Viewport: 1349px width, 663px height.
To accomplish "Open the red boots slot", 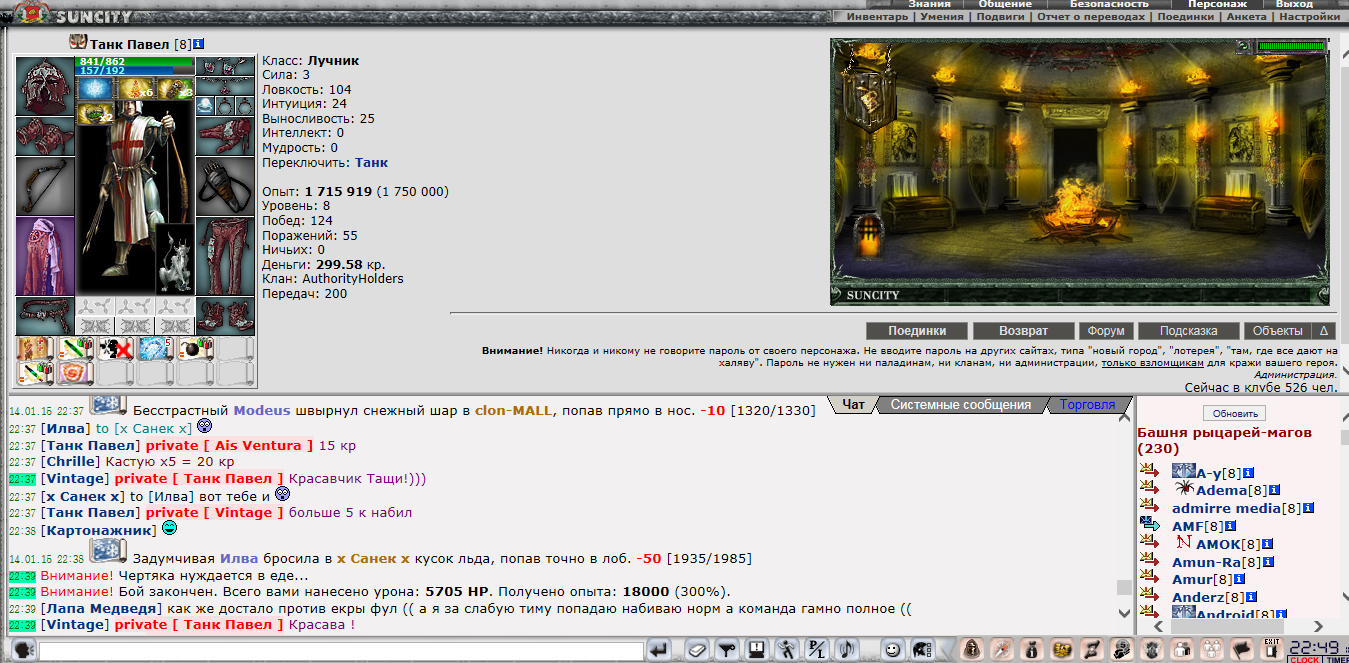I will tap(226, 316).
